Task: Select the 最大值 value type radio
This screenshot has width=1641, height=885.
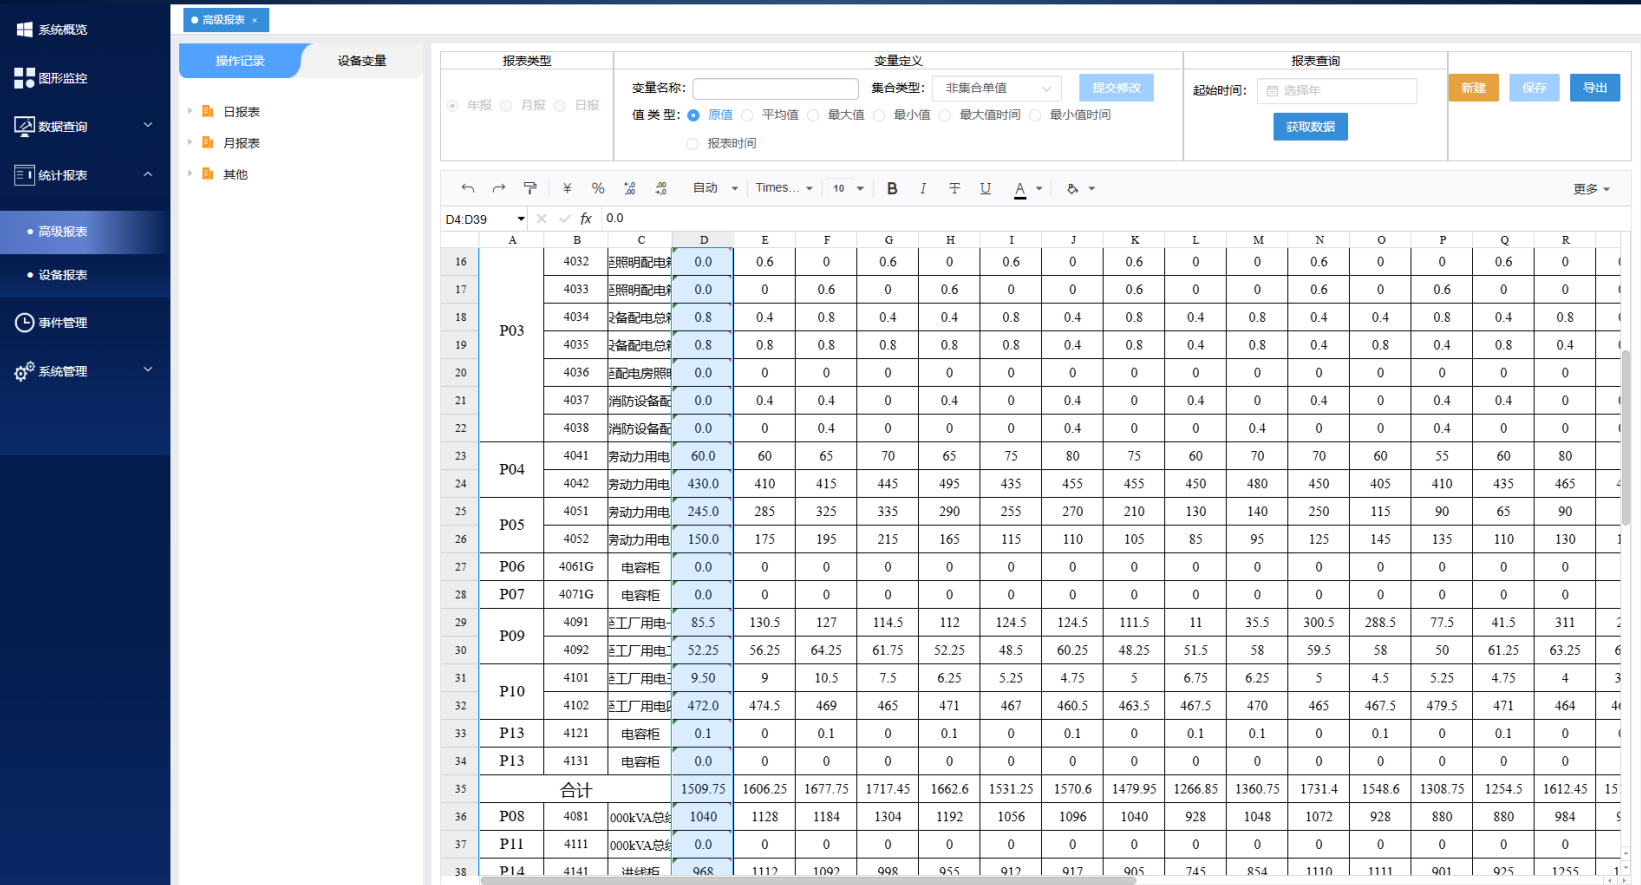Action: click(813, 115)
